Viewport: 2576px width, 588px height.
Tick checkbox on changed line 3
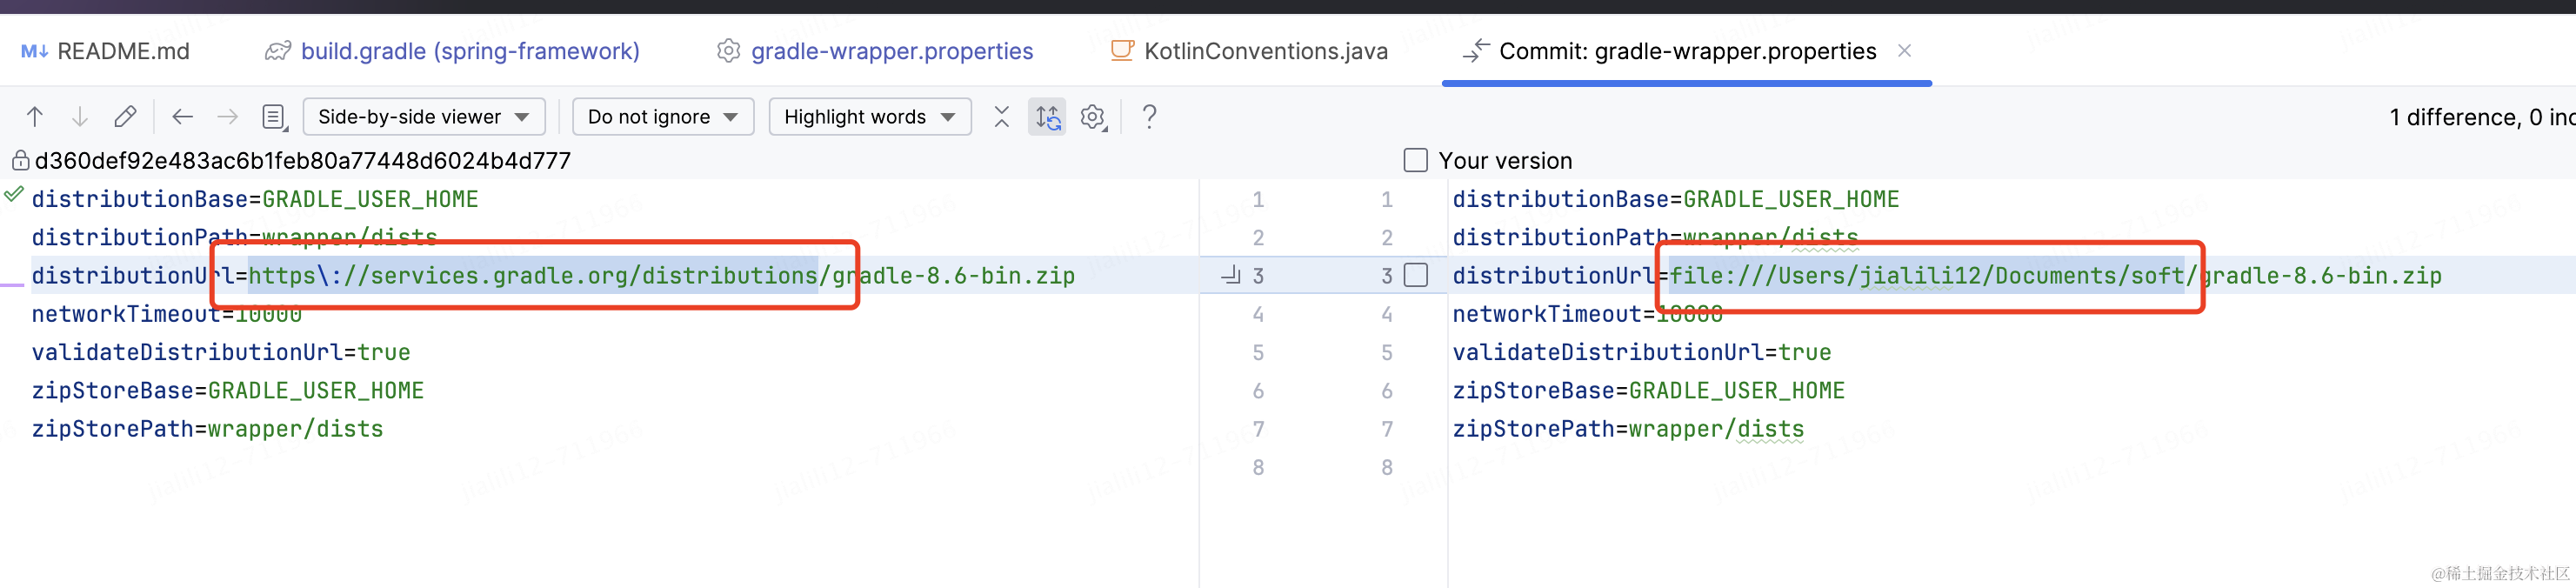click(x=1415, y=275)
